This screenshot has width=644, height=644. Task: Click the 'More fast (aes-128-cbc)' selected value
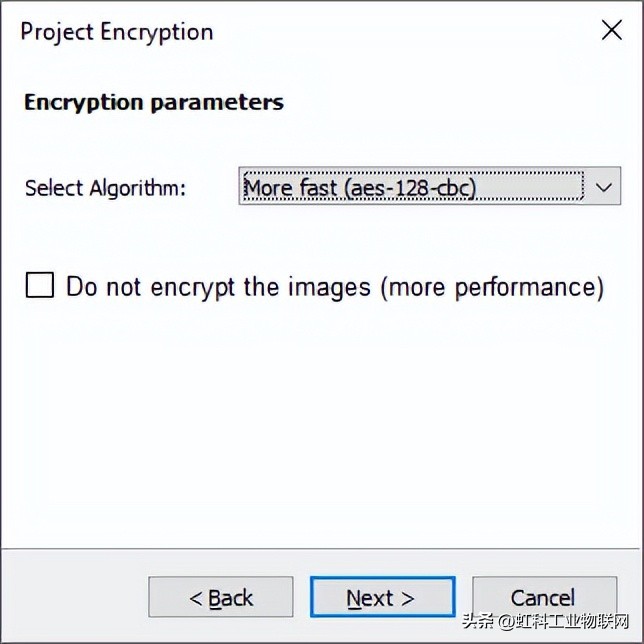[360, 187]
